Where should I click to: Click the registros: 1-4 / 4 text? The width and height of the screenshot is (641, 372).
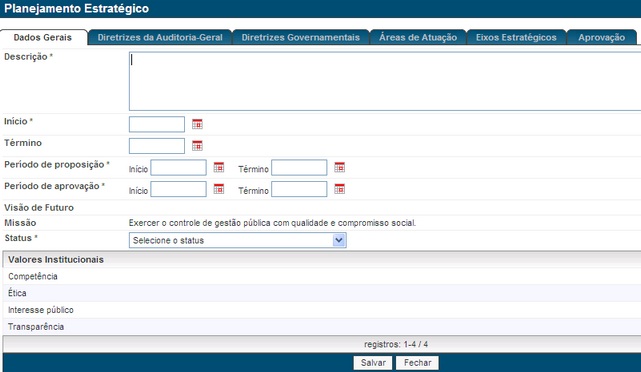396,344
